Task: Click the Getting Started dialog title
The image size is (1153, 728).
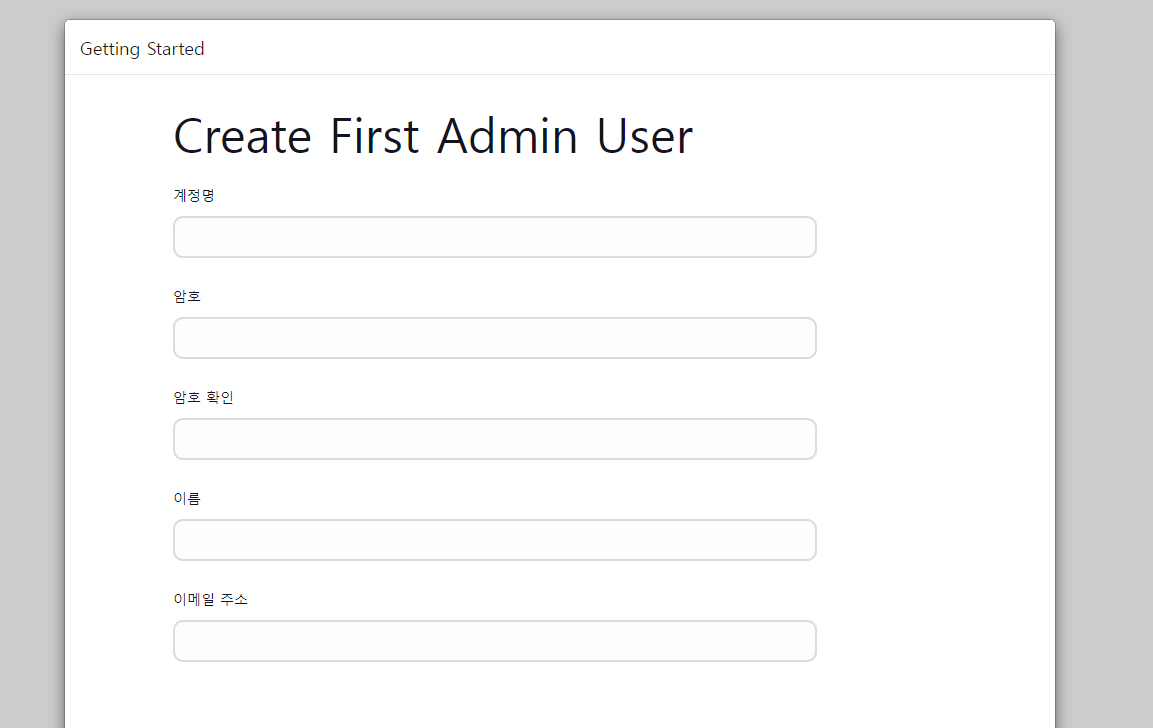Action: coord(142,49)
